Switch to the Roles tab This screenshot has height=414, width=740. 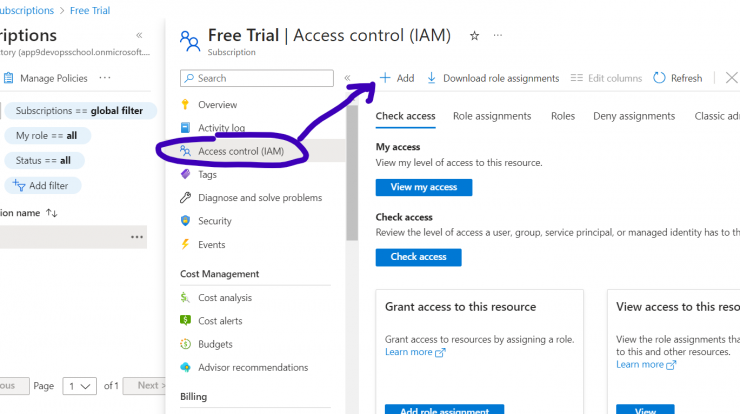563,116
